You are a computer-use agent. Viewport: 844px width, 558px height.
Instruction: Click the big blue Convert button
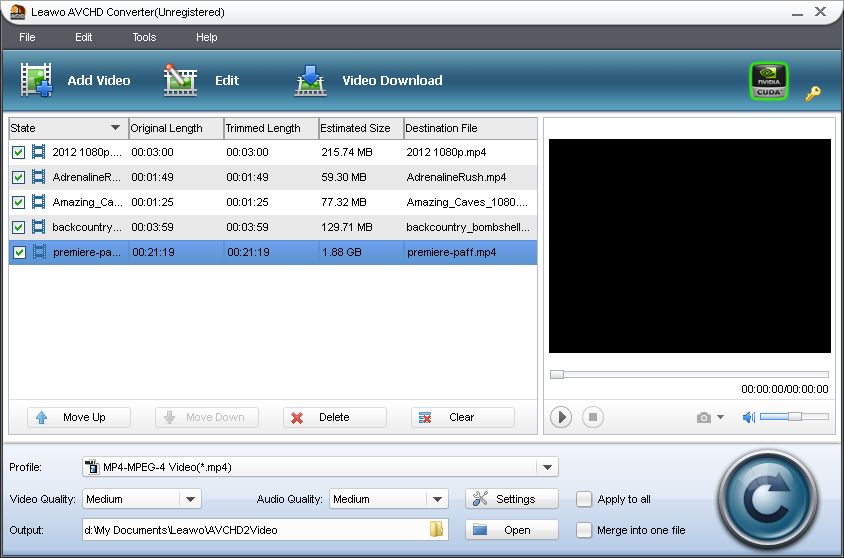[768, 499]
